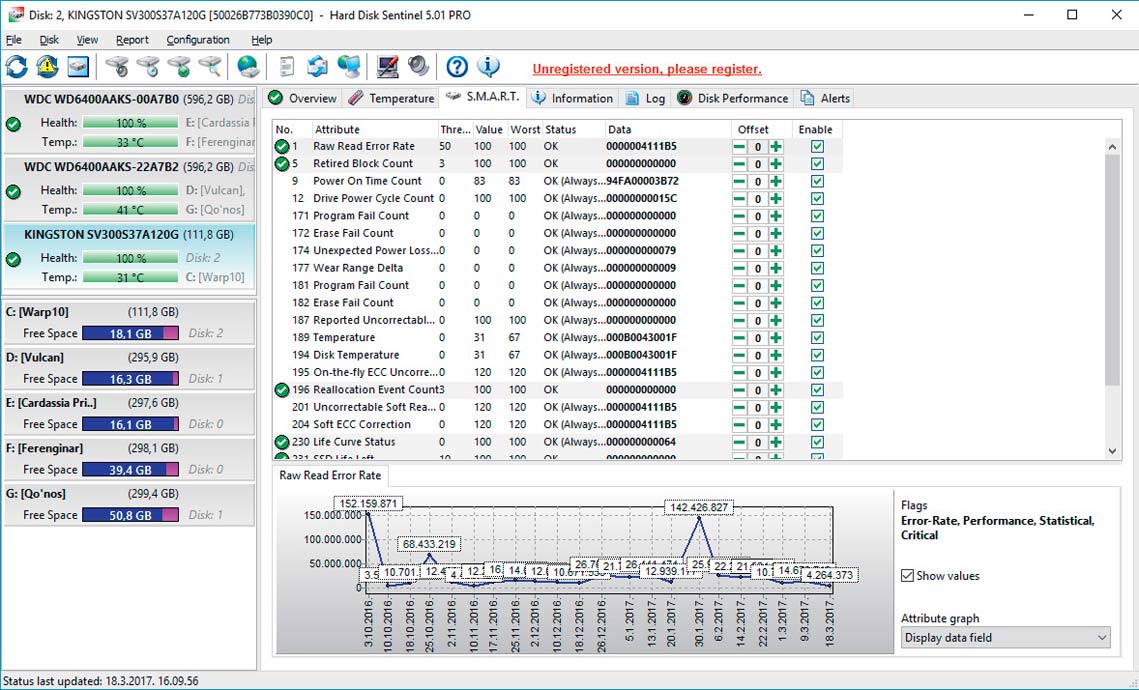The width and height of the screenshot is (1139, 690).
Task: Uncheck Enable for Reallocation Event Count
Action: pyautogui.click(x=817, y=391)
